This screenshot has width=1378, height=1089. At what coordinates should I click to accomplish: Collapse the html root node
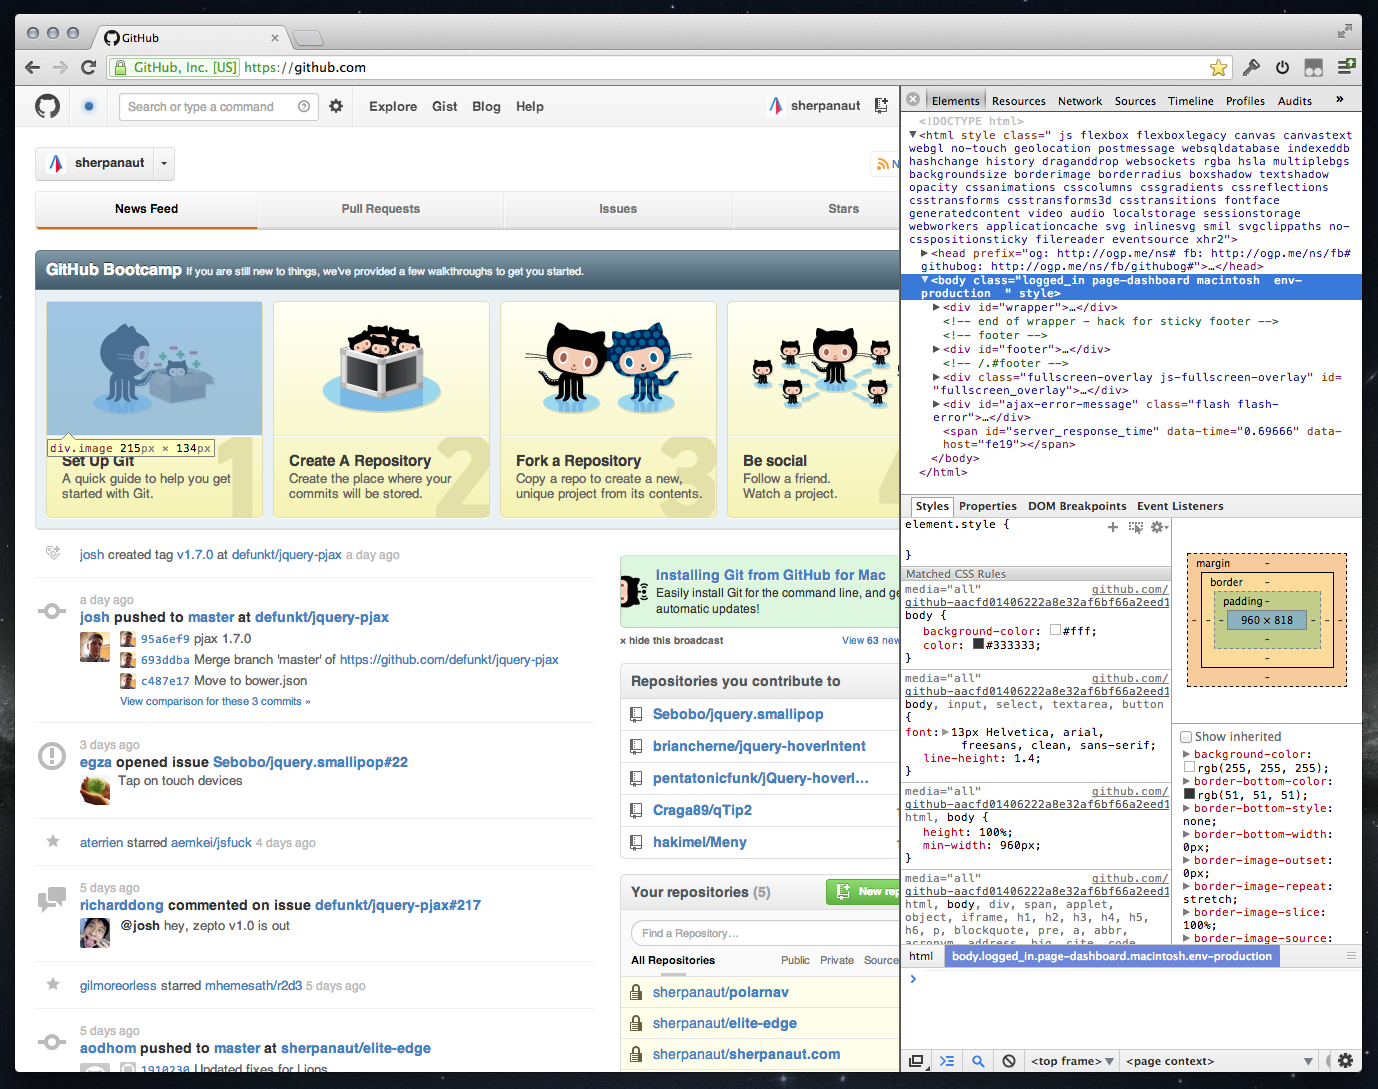coord(913,135)
